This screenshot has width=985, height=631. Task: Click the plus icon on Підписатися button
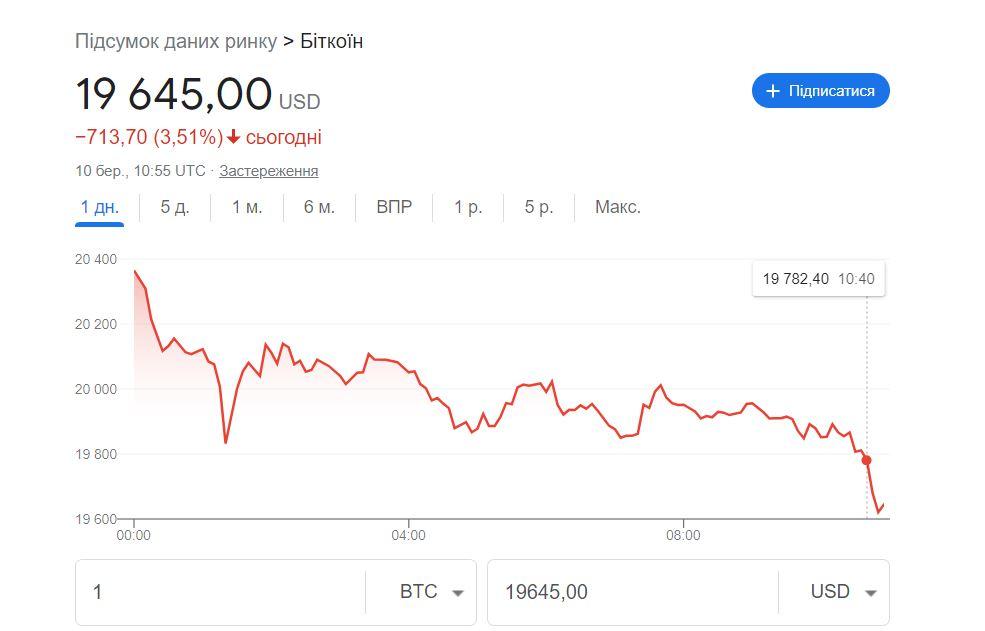coord(772,91)
